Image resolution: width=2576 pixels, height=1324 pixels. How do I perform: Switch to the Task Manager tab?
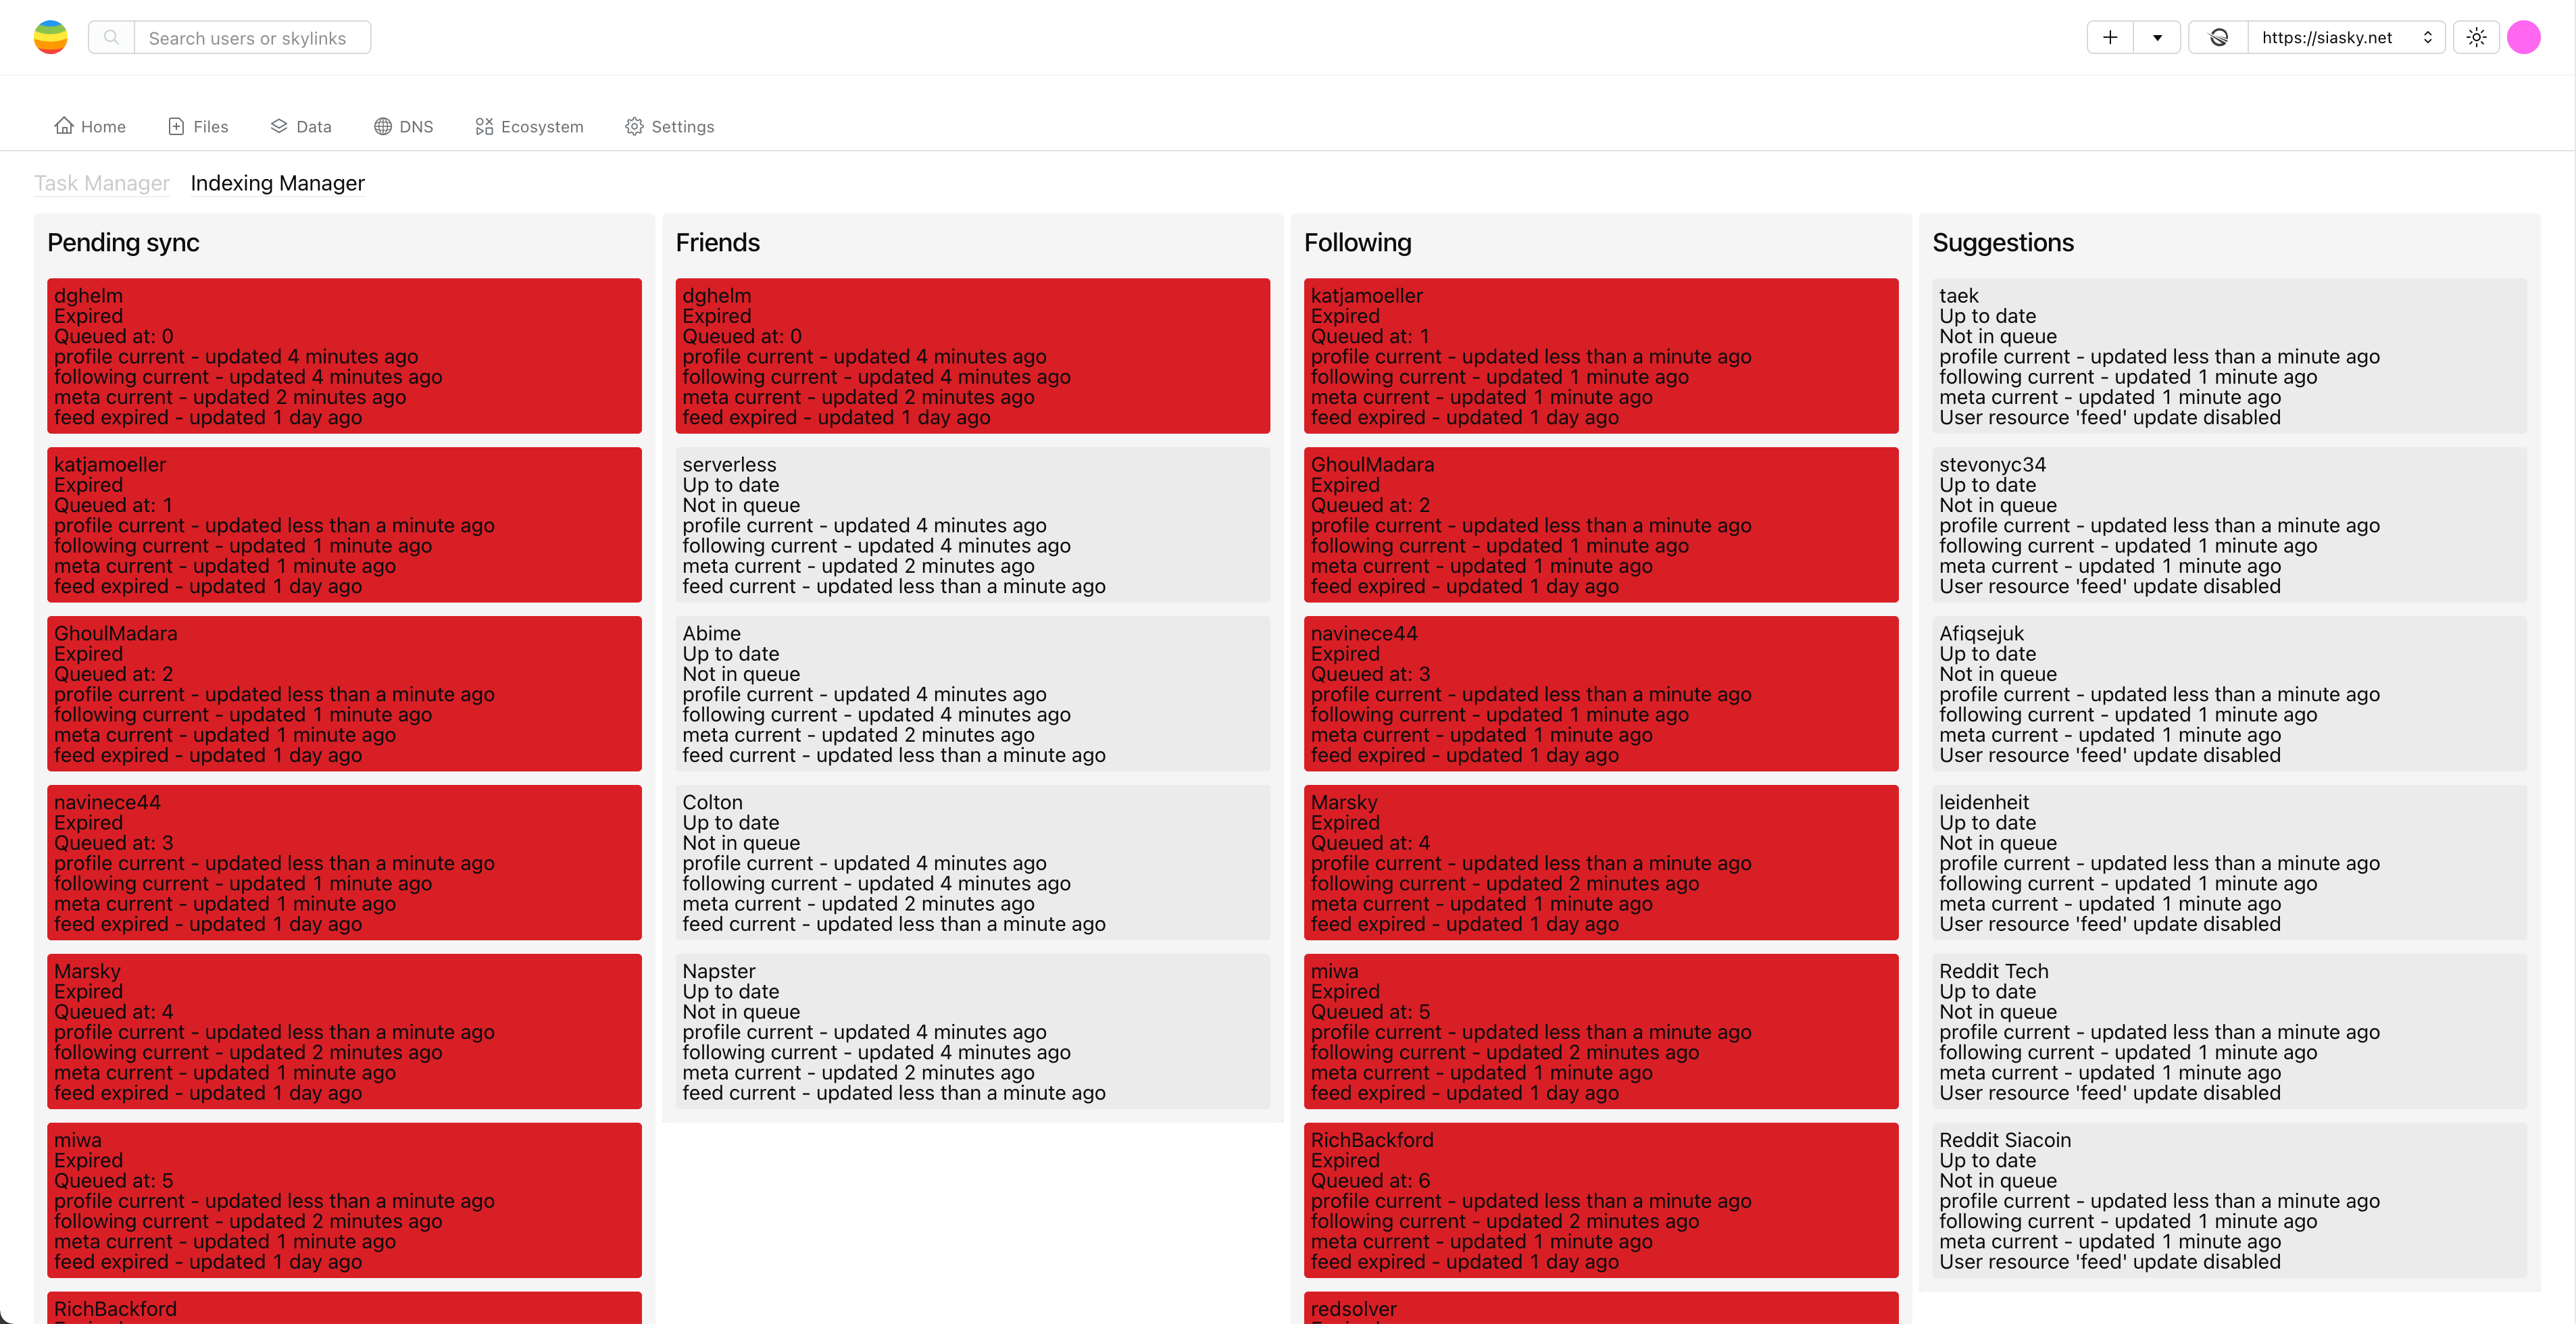coord(102,183)
